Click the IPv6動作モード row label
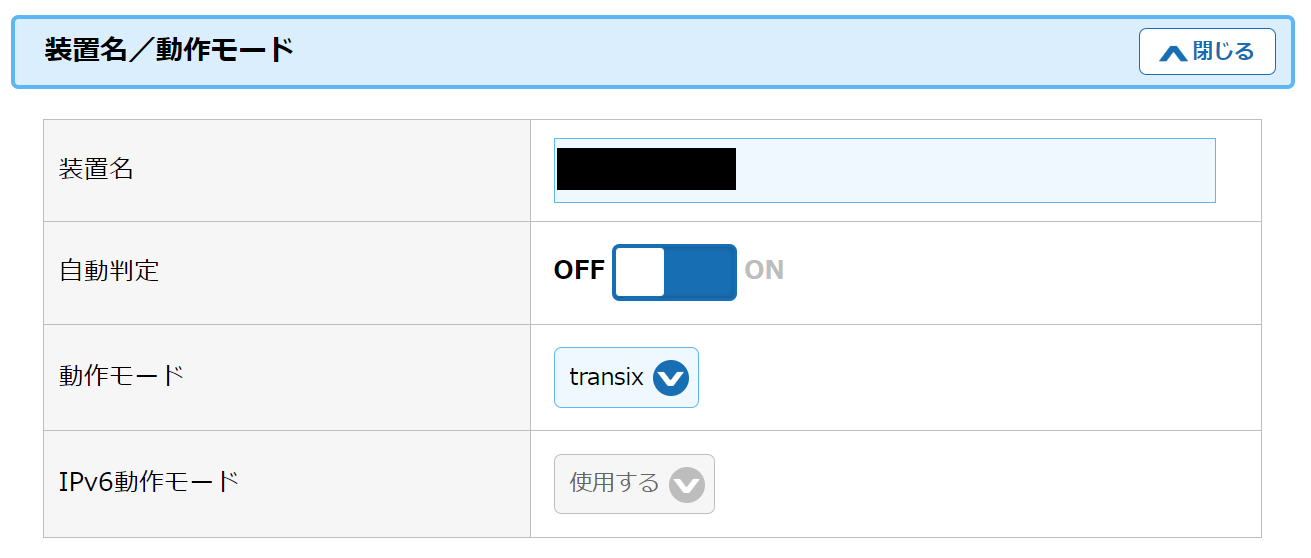Viewport: 1311px width, 558px height. [x=149, y=482]
